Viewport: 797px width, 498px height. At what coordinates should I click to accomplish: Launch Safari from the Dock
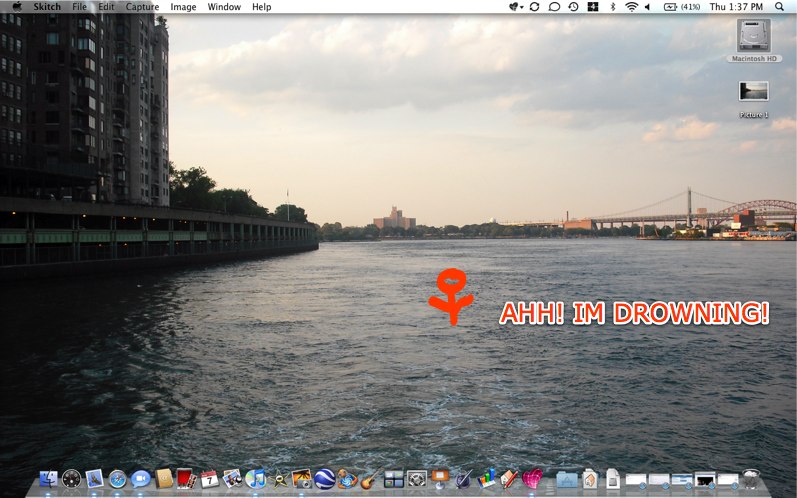click(x=117, y=479)
